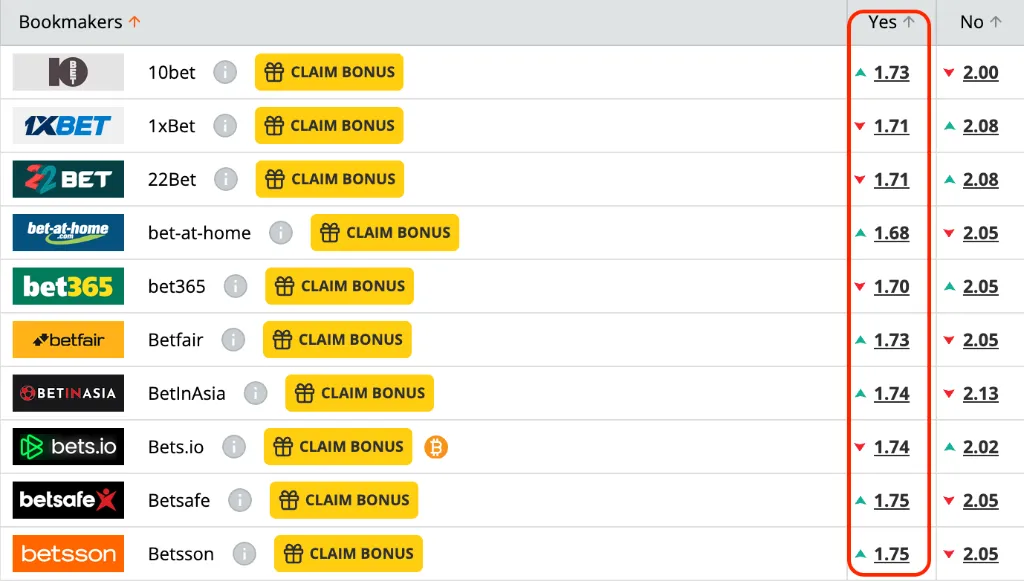Screen dimensions: 1024x581
Task: Open the info icon beside bet-at-home
Action: (x=281, y=233)
